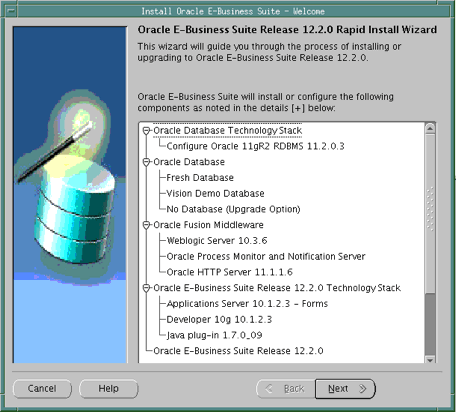Viewport: 457px width, 412px height.
Task: Open the wizard Help
Action: click(x=108, y=389)
